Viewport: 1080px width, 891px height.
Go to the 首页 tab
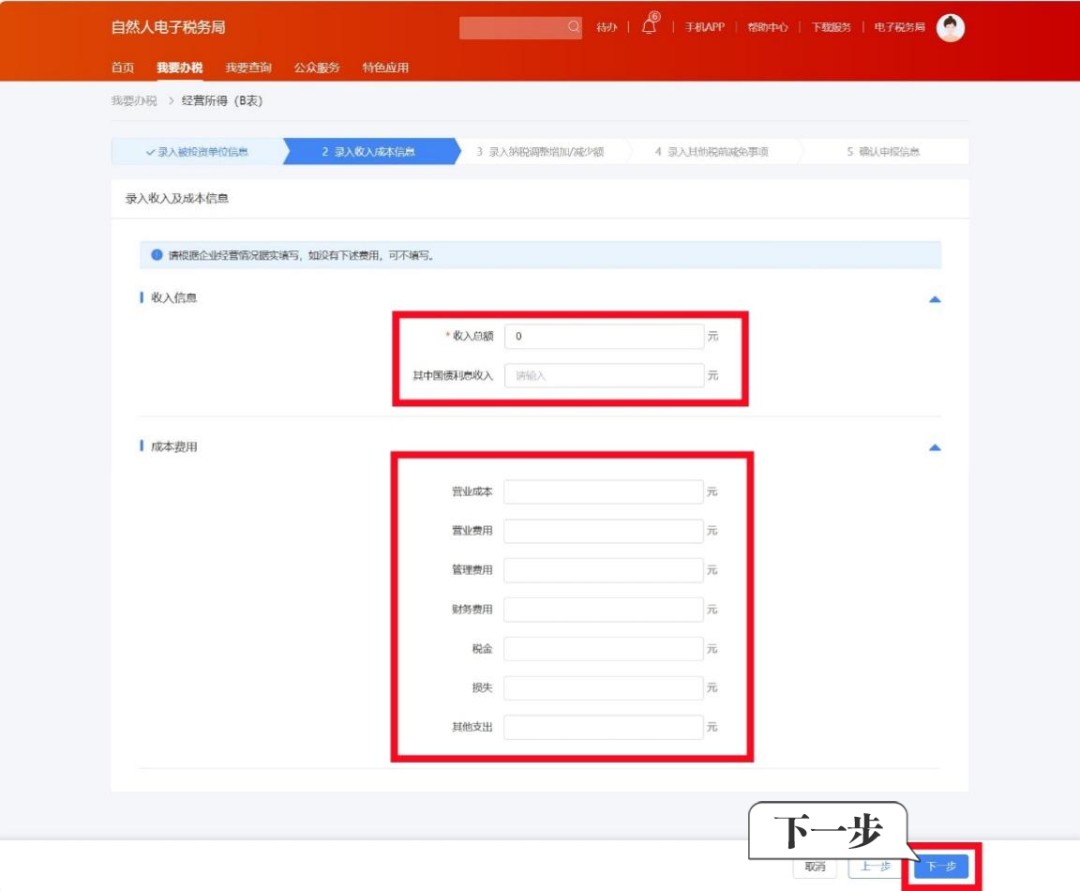coord(122,68)
